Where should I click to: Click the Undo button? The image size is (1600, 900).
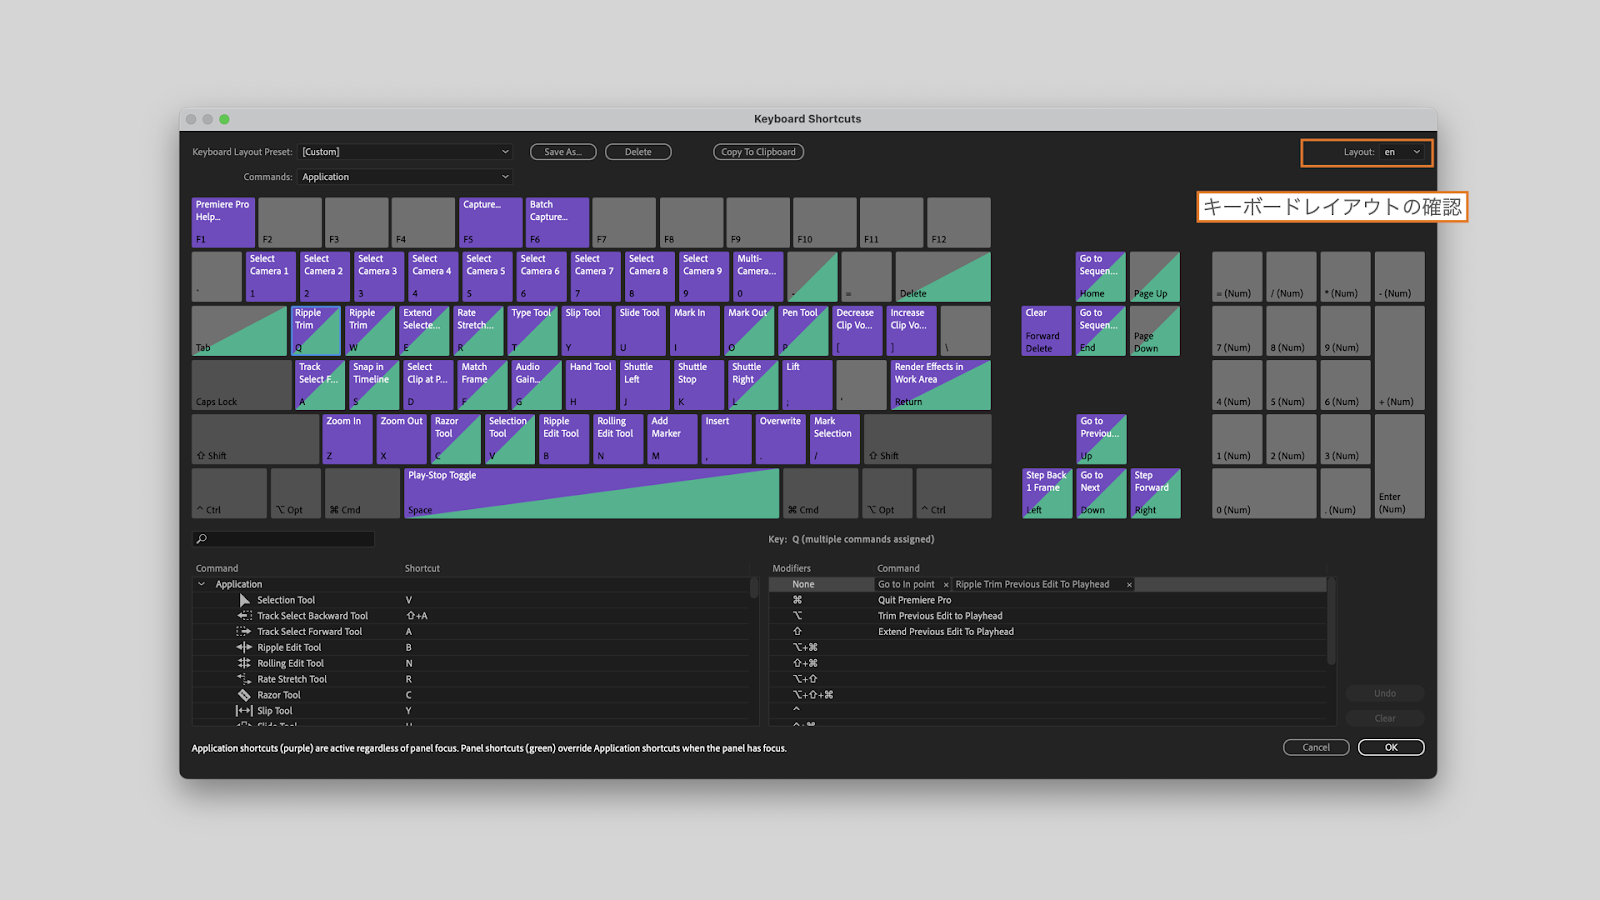click(x=1385, y=693)
